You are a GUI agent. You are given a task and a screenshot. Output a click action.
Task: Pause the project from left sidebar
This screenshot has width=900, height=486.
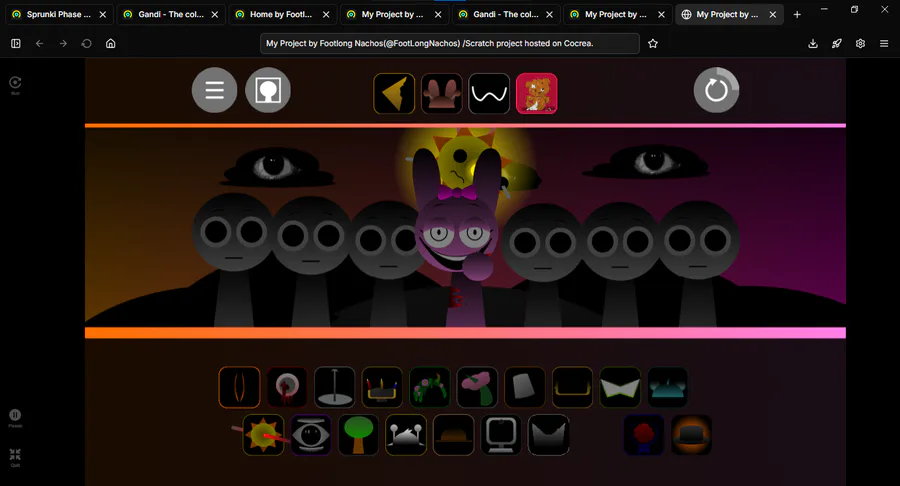(x=15, y=418)
